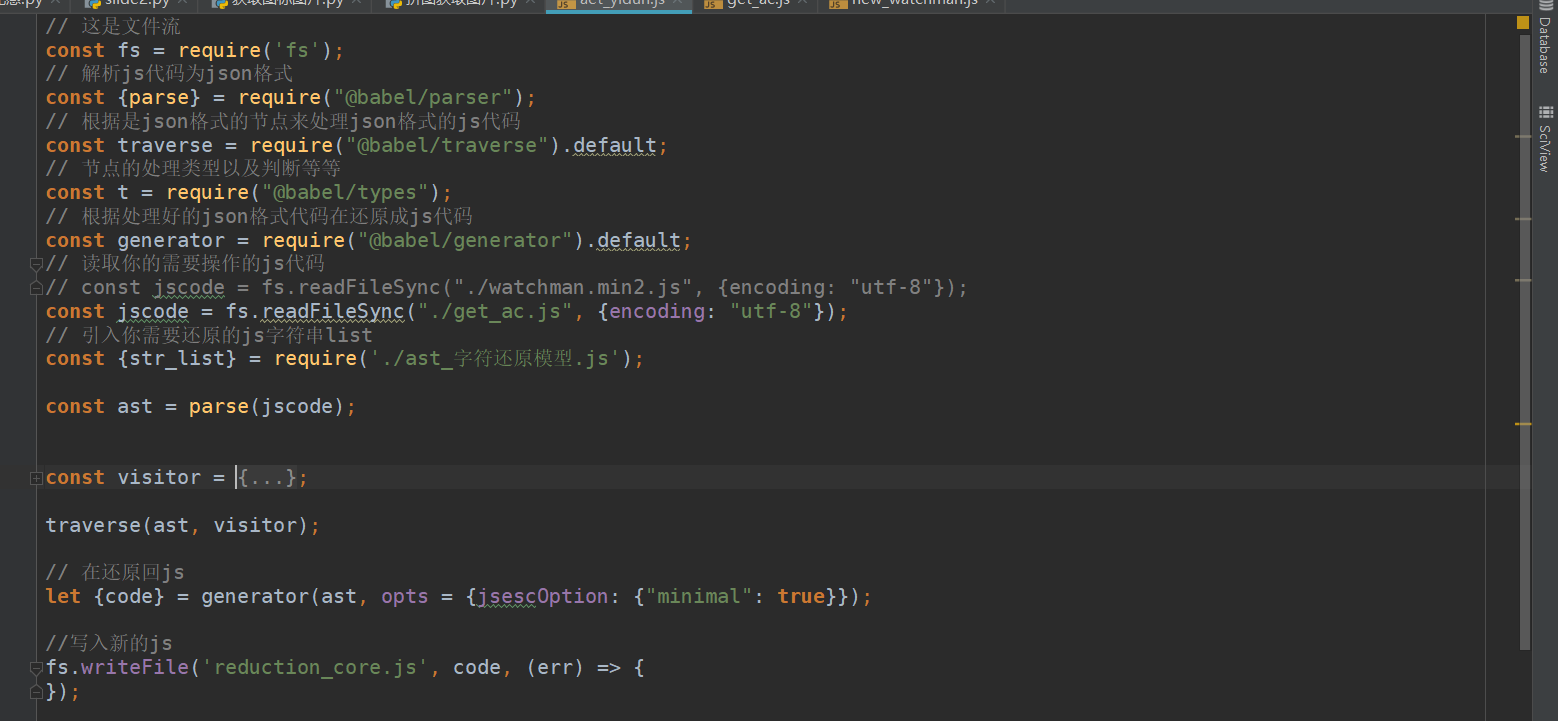Open the SciView tool window

[1545, 138]
